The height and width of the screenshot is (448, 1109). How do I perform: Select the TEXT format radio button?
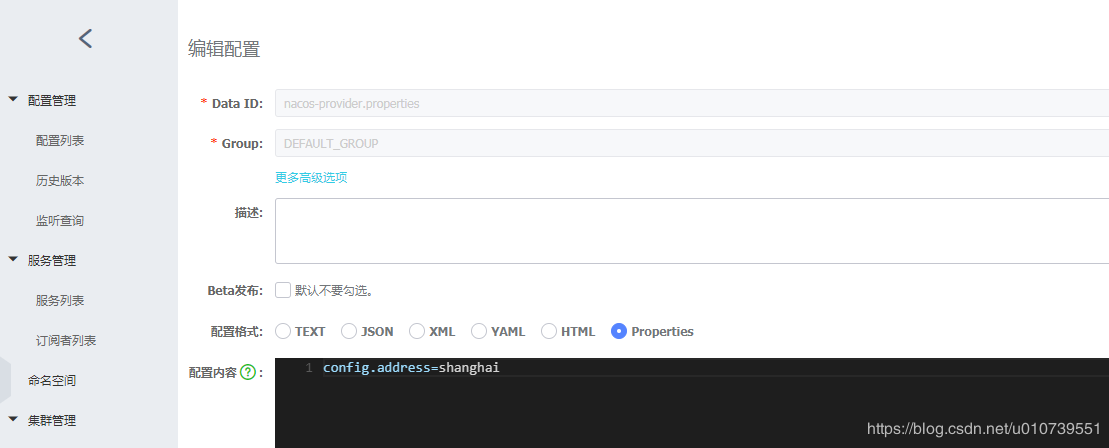(x=283, y=331)
